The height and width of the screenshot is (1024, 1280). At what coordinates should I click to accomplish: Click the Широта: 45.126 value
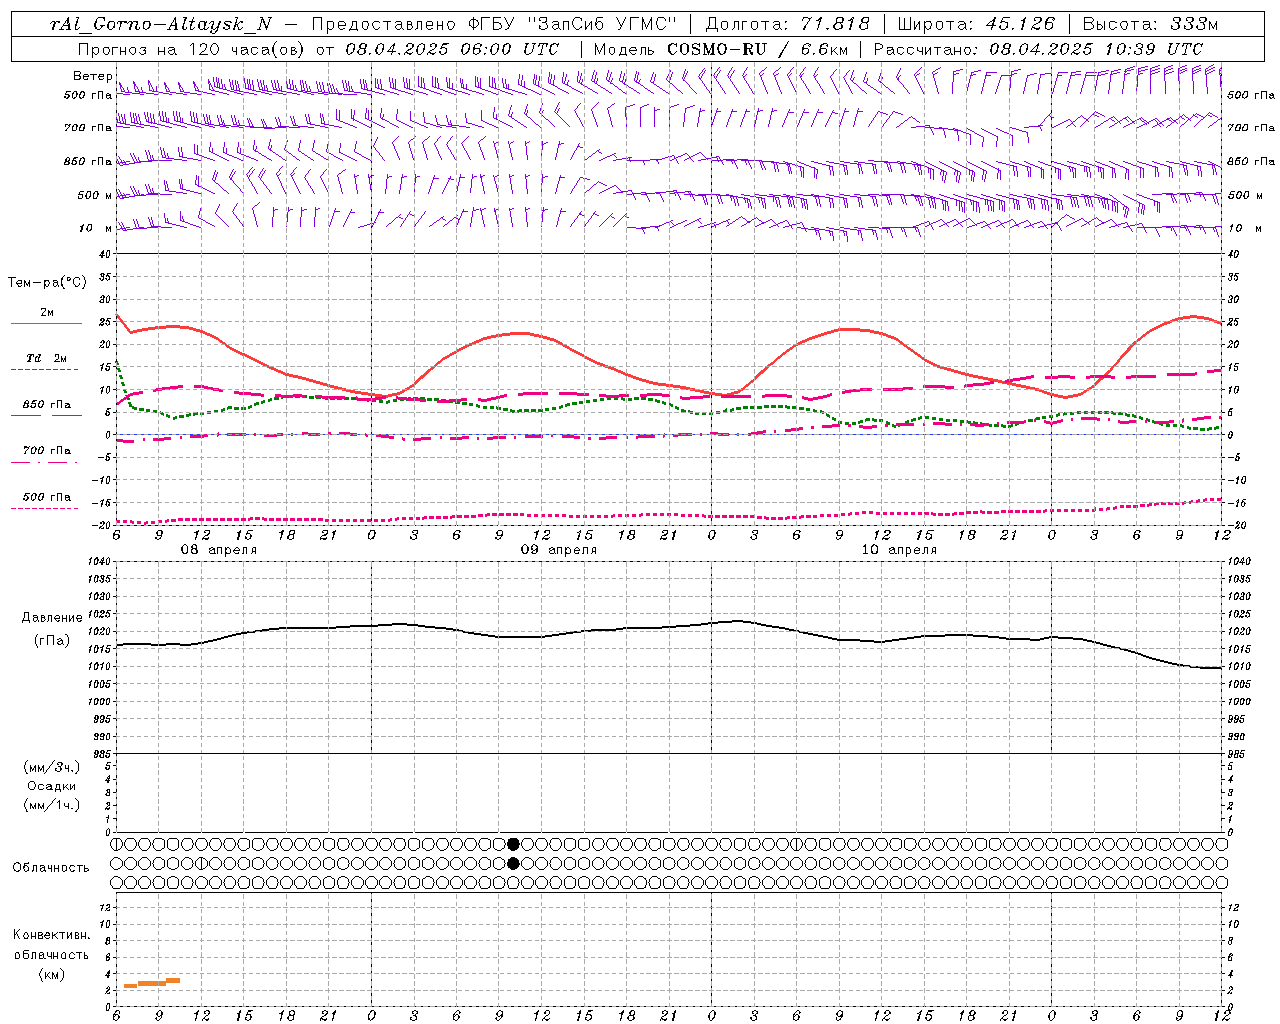976,24
